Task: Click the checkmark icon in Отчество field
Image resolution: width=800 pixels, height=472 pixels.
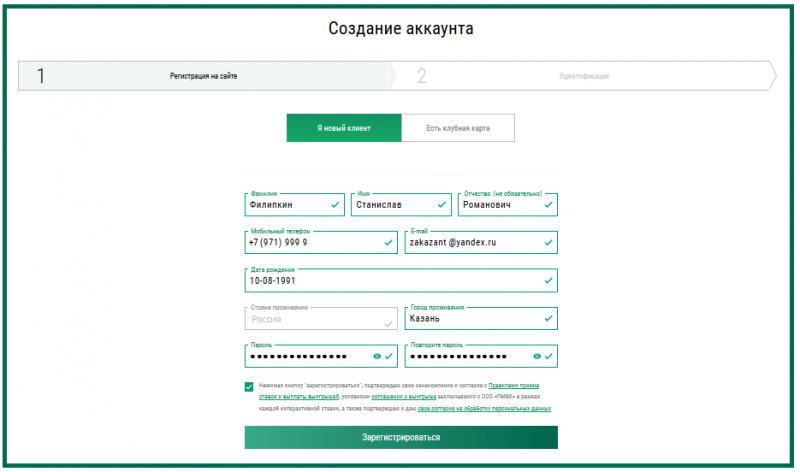Action: [x=548, y=205]
